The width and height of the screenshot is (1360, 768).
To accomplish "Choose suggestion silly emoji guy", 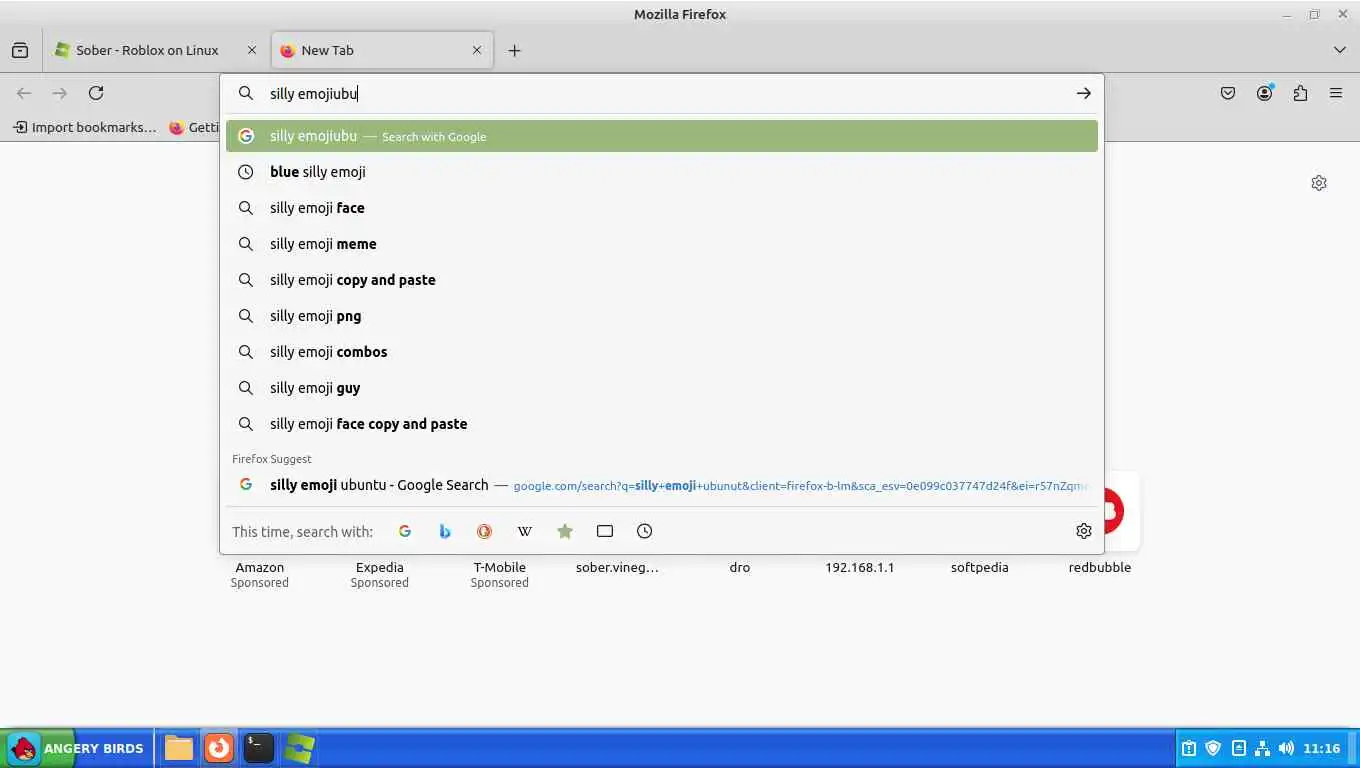I will (662, 388).
